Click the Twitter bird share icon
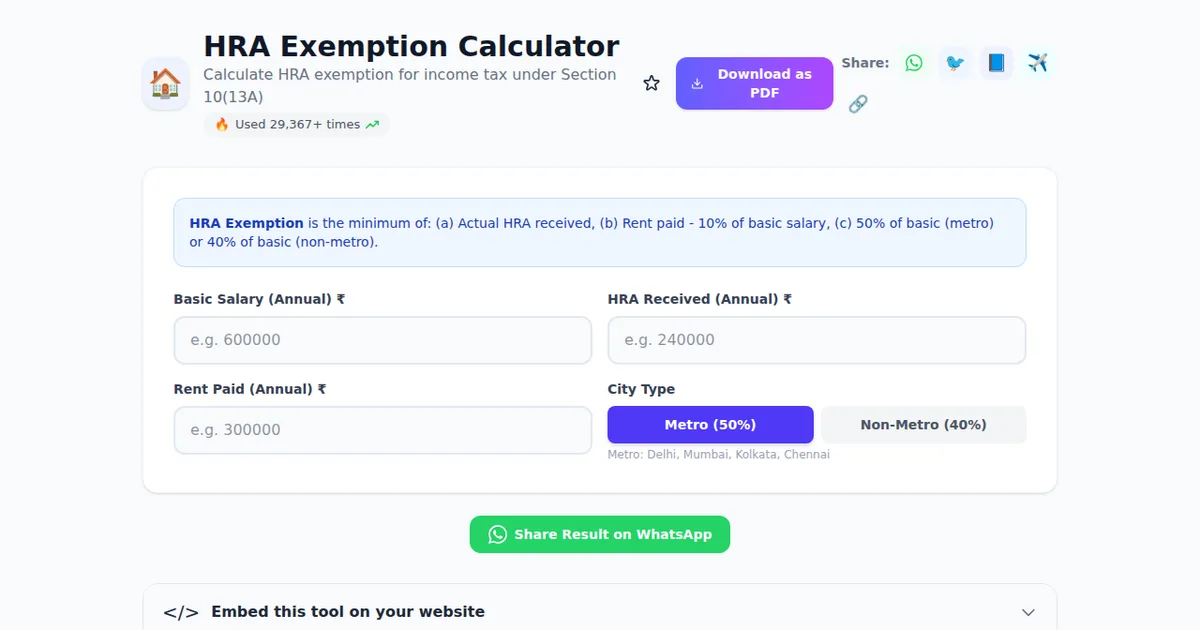This screenshot has width=1200, height=630. click(x=955, y=62)
